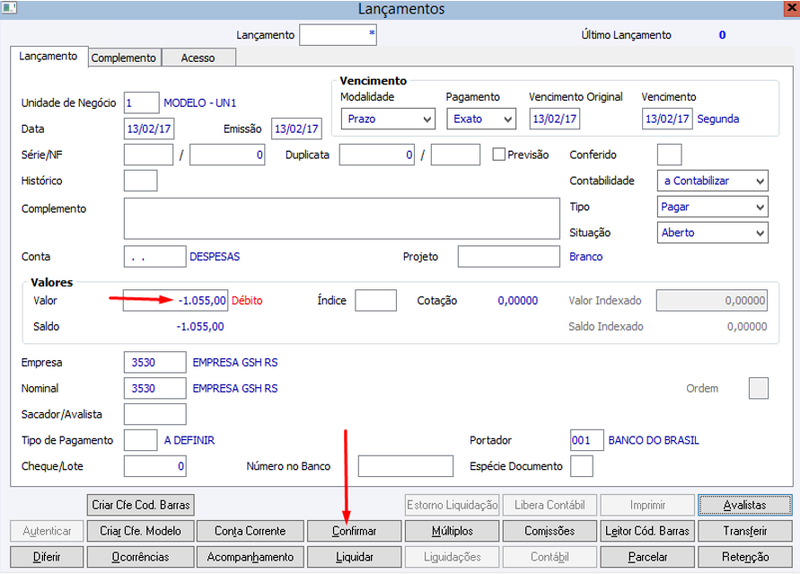Switch to the Complemento tab

click(x=124, y=58)
